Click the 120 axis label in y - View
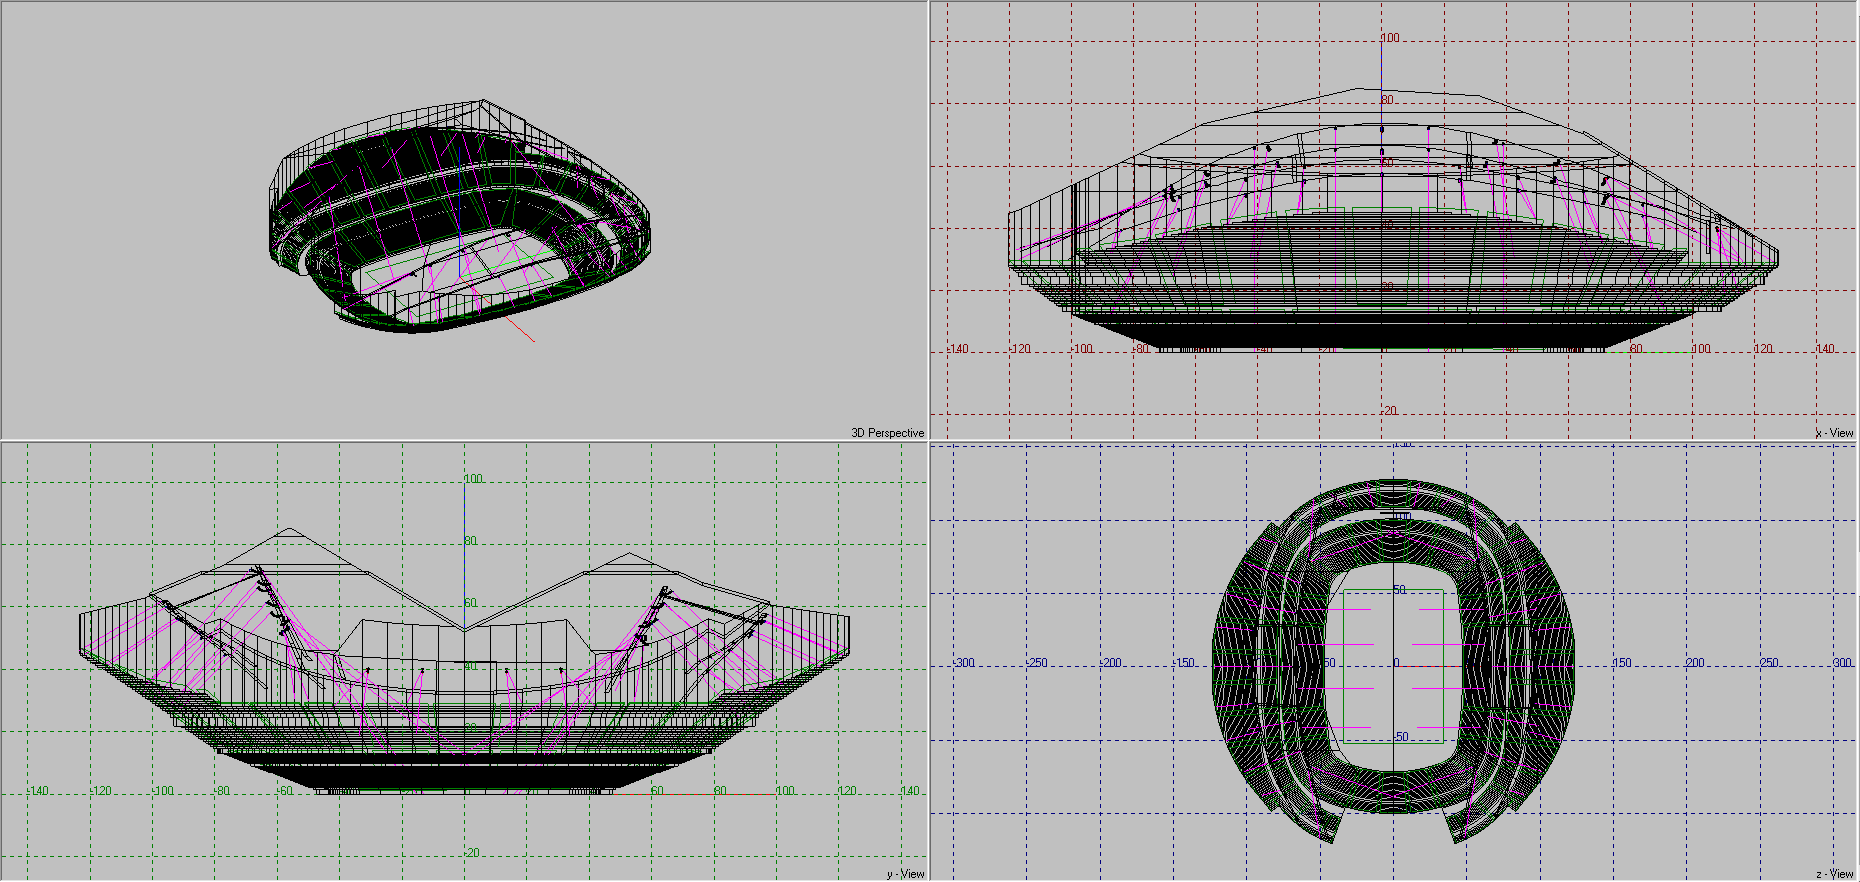This screenshot has width=1860, height=882. click(x=847, y=791)
